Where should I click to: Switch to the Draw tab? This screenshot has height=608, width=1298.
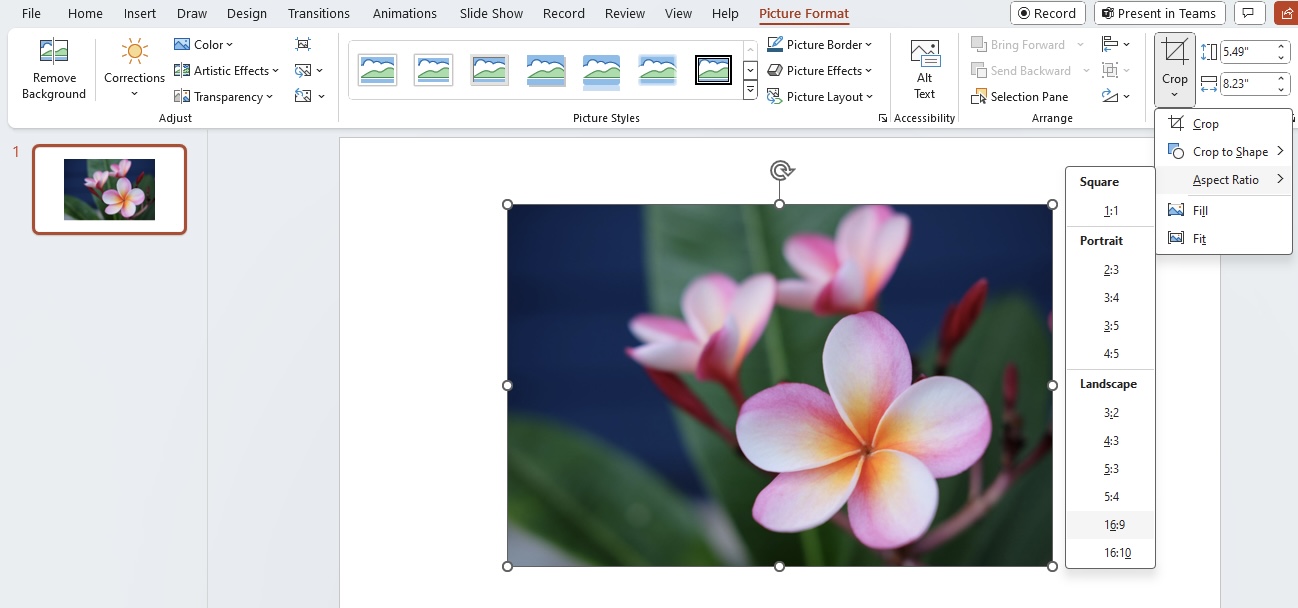(x=192, y=13)
